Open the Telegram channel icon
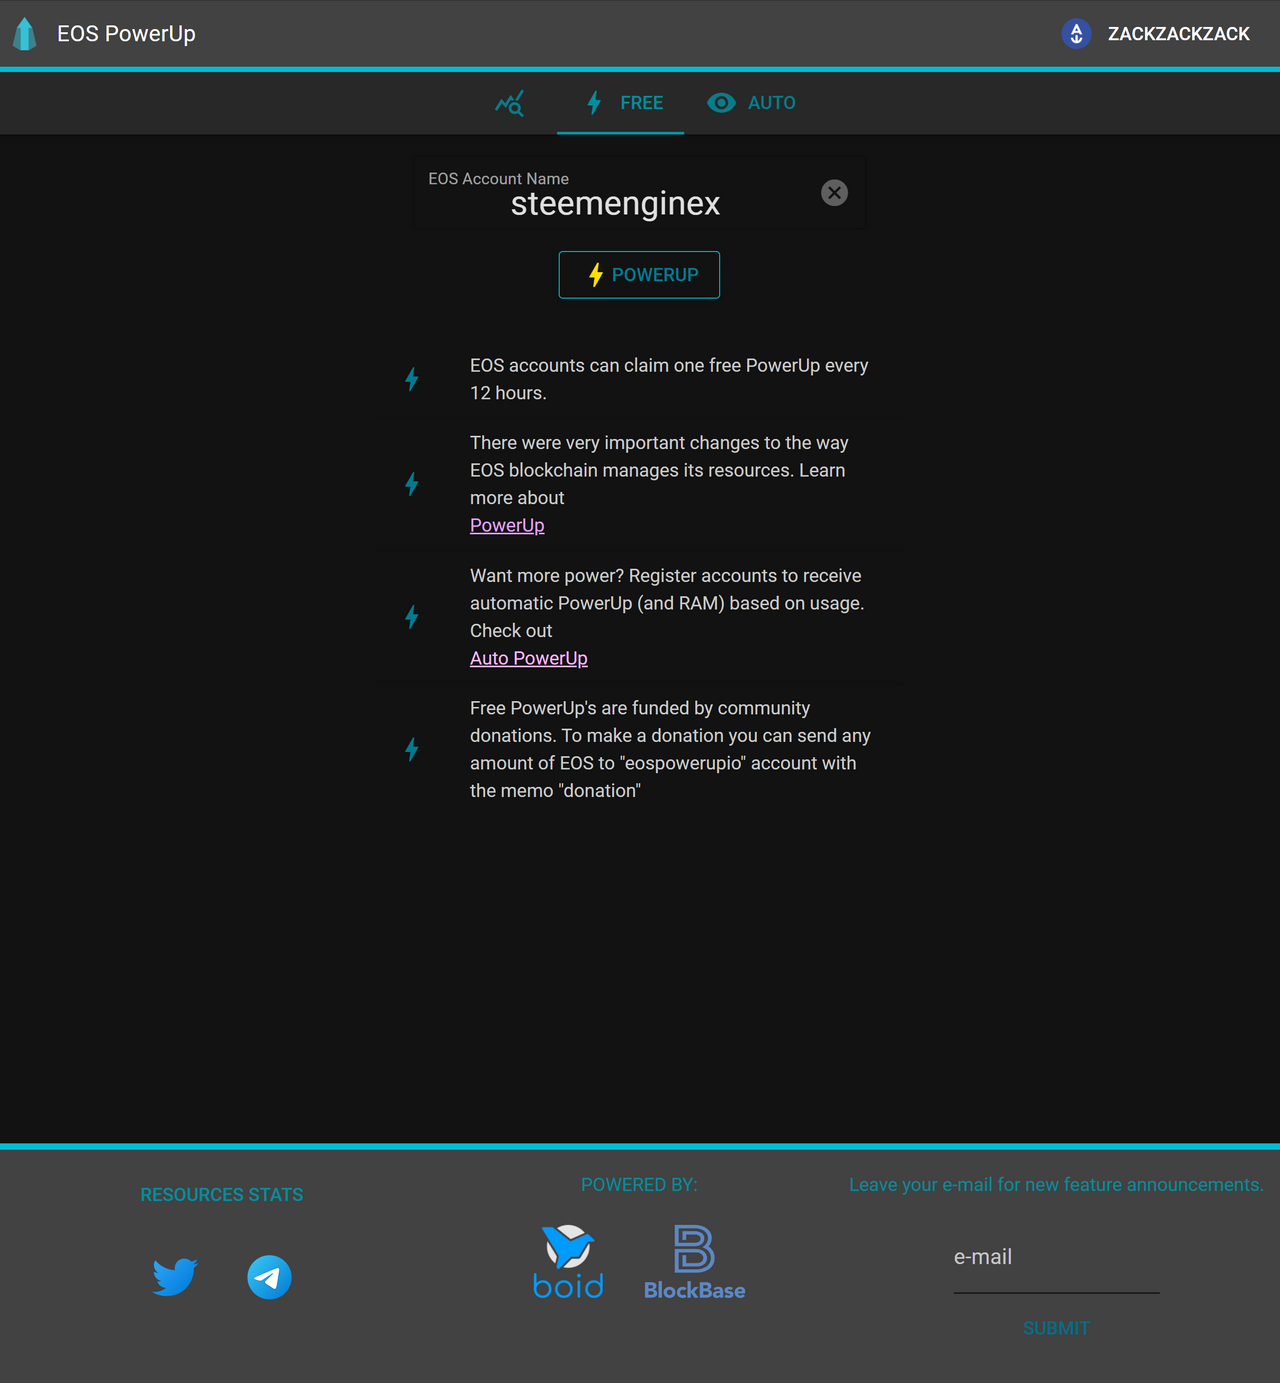The height and width of the screenshot is (1383, 1280). [x=269, y=1277]
